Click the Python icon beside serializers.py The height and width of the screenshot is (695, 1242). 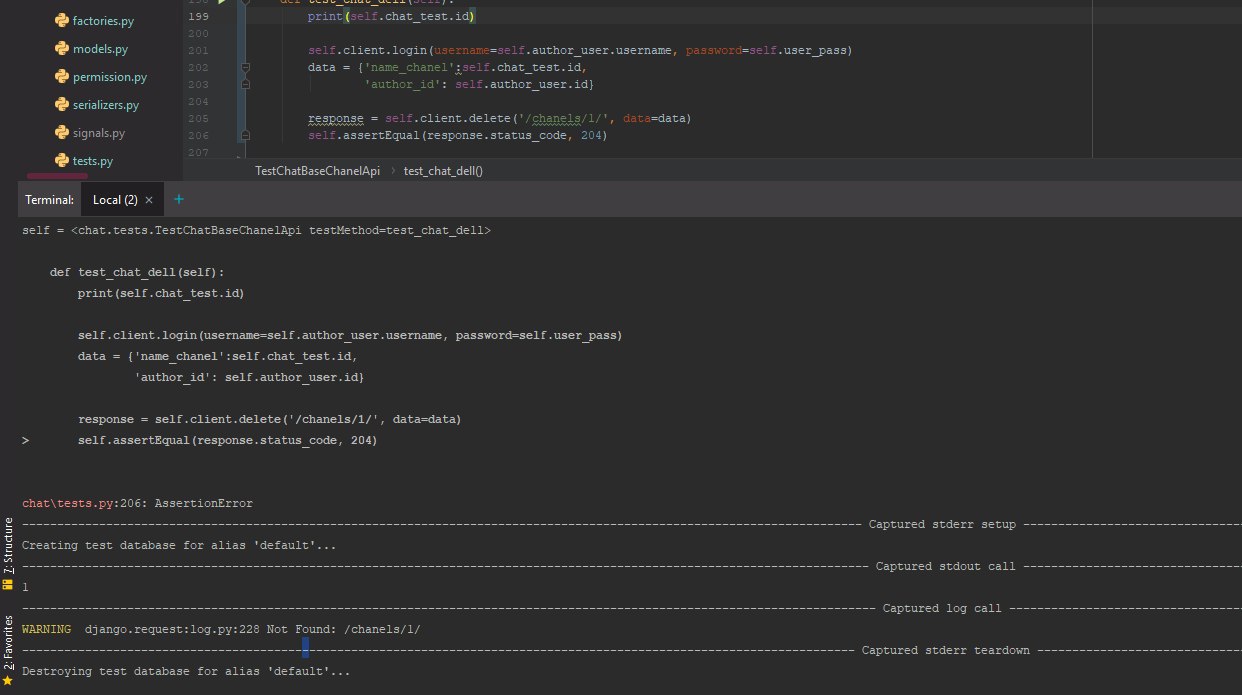pos(61,104)
